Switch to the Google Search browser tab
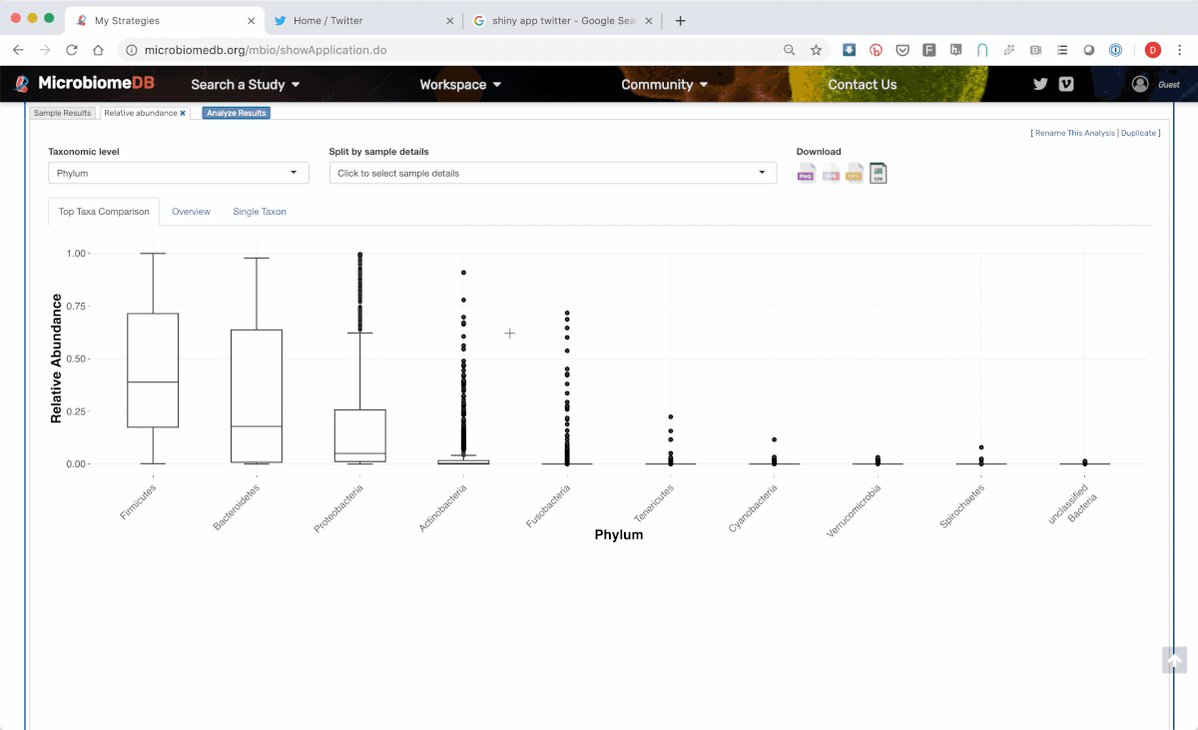 pos(563,21)
